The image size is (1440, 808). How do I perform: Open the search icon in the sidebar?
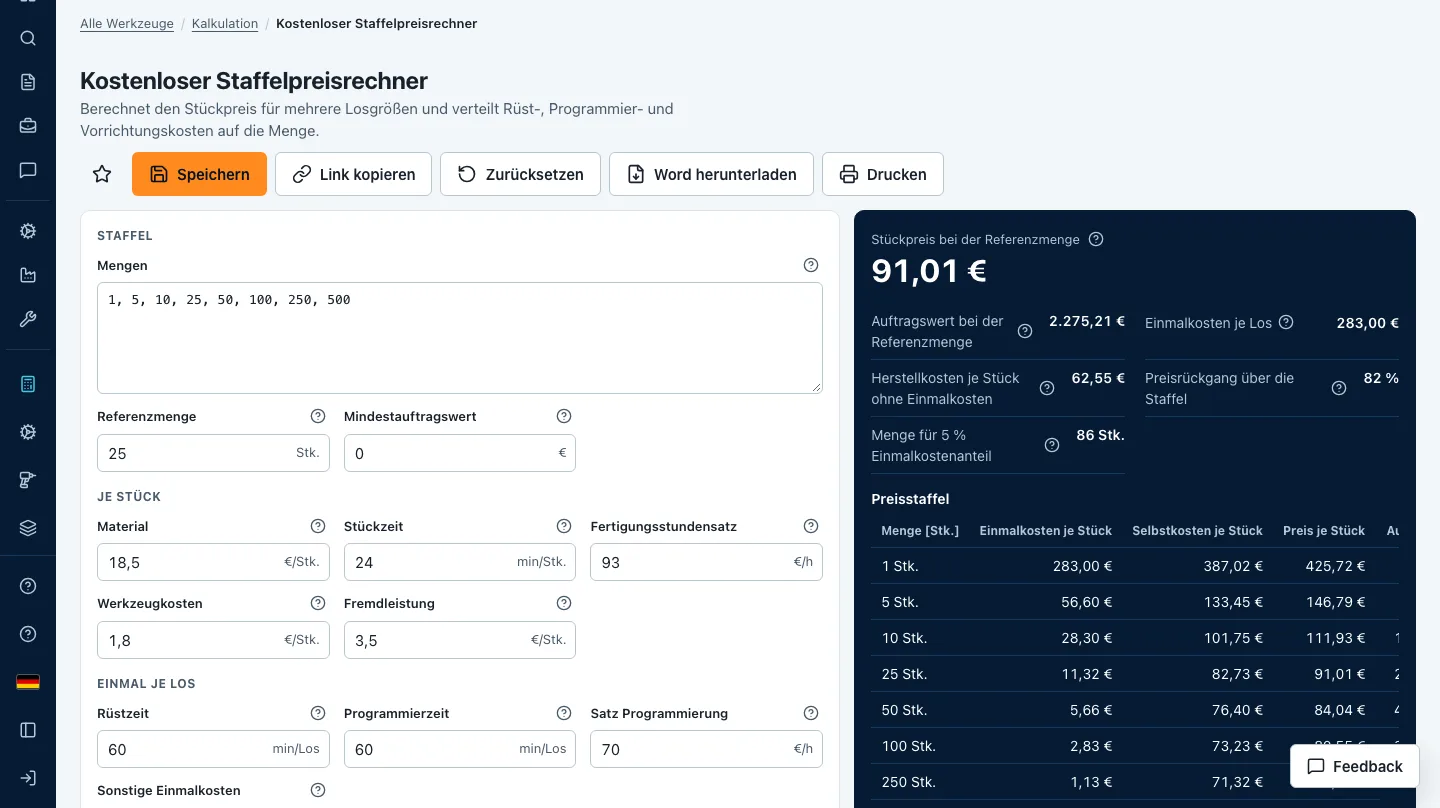click(28, 39)
